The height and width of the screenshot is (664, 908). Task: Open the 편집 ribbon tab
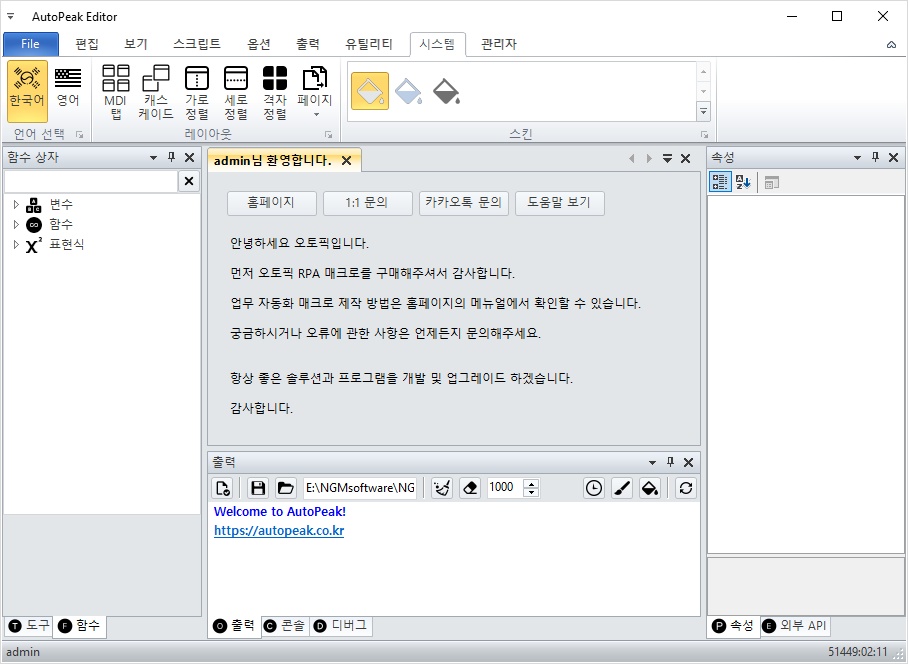[87, 44]
